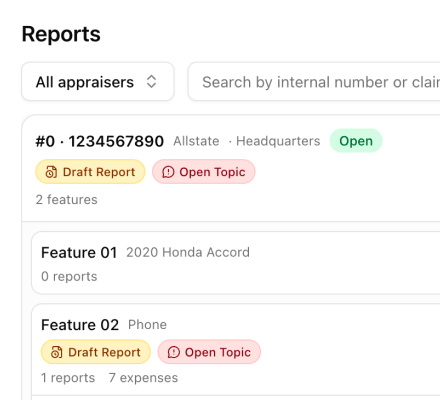Click the up-down chevron in appraisers selector
The height and width of the screenshot is (400, 440).
151,82
